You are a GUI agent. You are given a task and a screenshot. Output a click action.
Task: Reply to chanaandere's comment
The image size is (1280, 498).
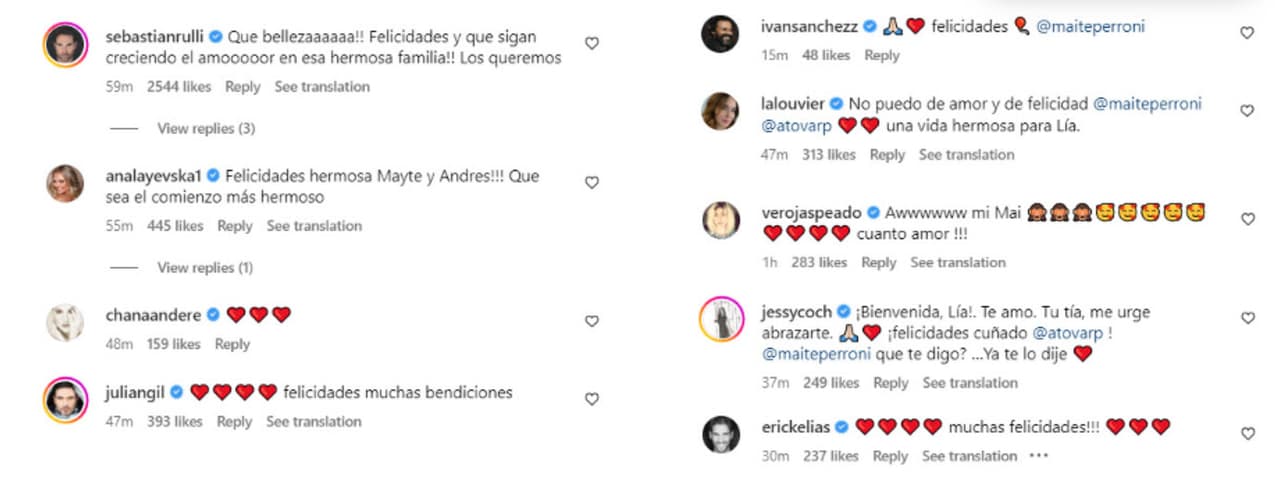point(232,344)
